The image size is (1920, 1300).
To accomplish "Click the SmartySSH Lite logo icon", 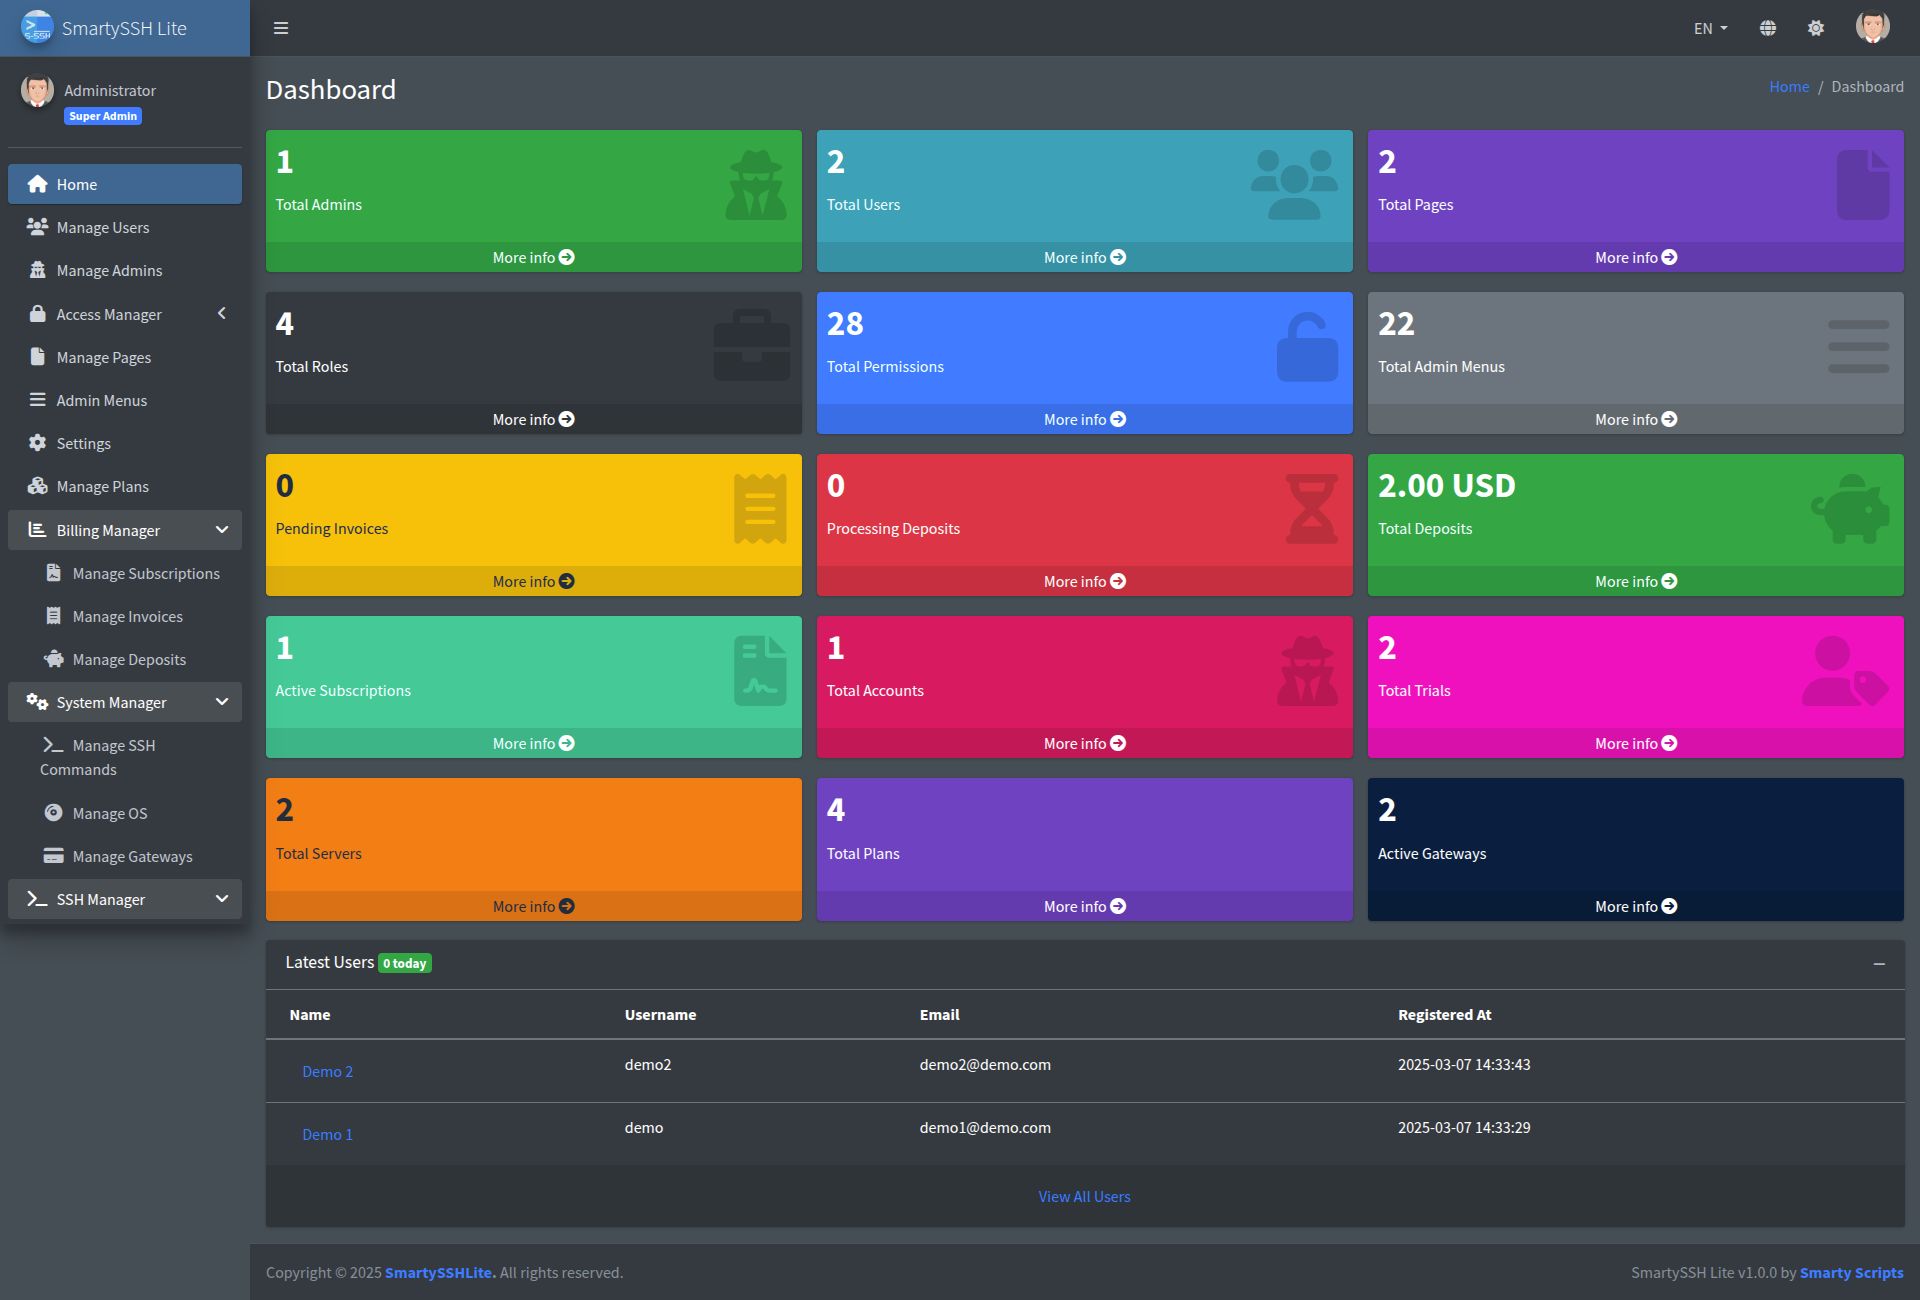I will 37,27.
